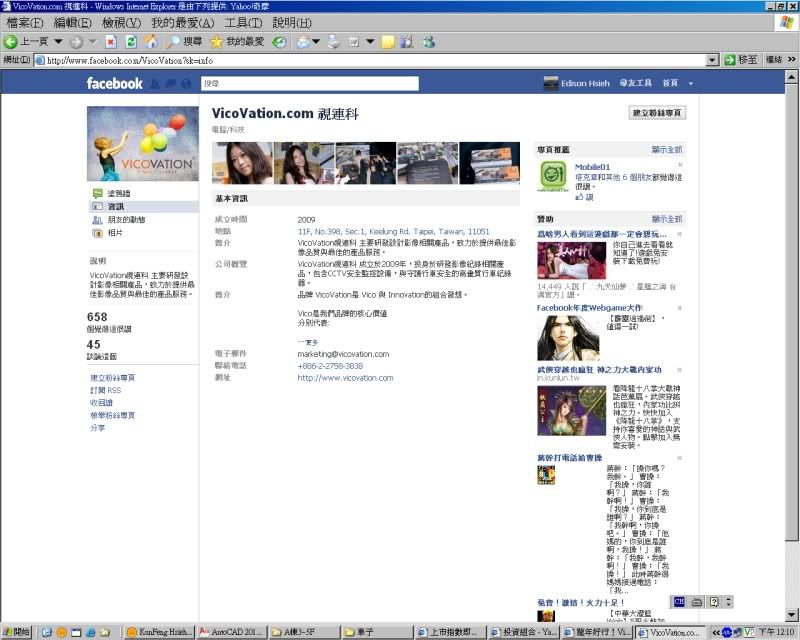Expand the Edit icon dropdown arrow
The width and height of the screenshot is (800, 640).
pos(370,42)
